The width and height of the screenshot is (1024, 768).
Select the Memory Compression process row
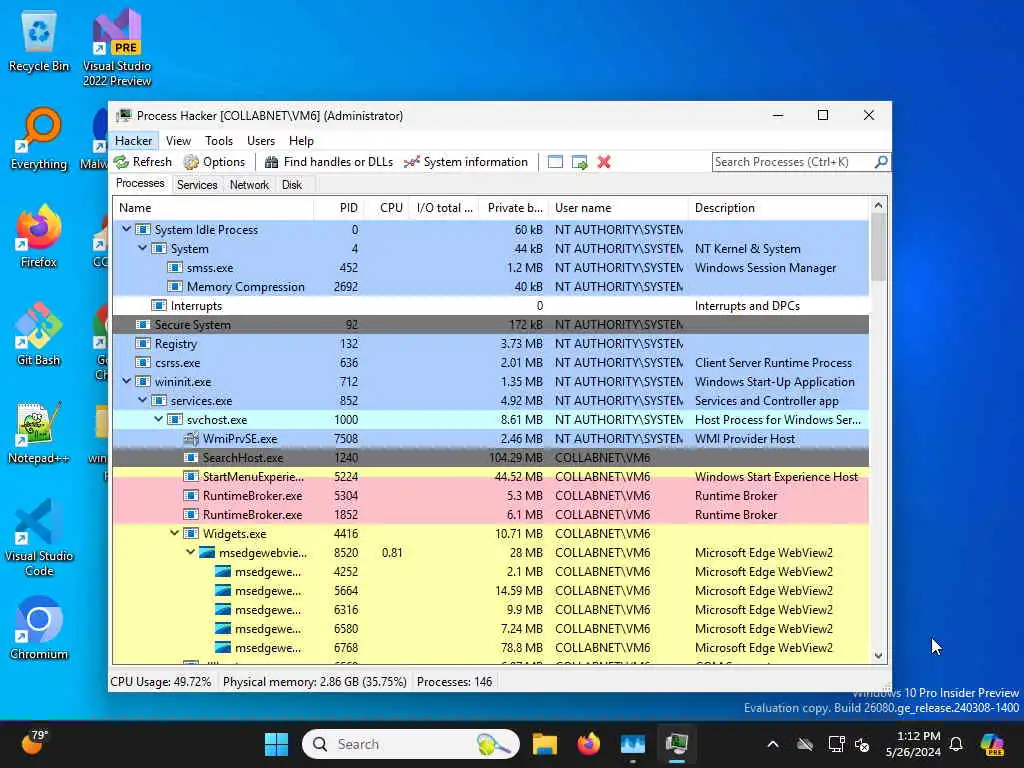(x=490, y=287)
